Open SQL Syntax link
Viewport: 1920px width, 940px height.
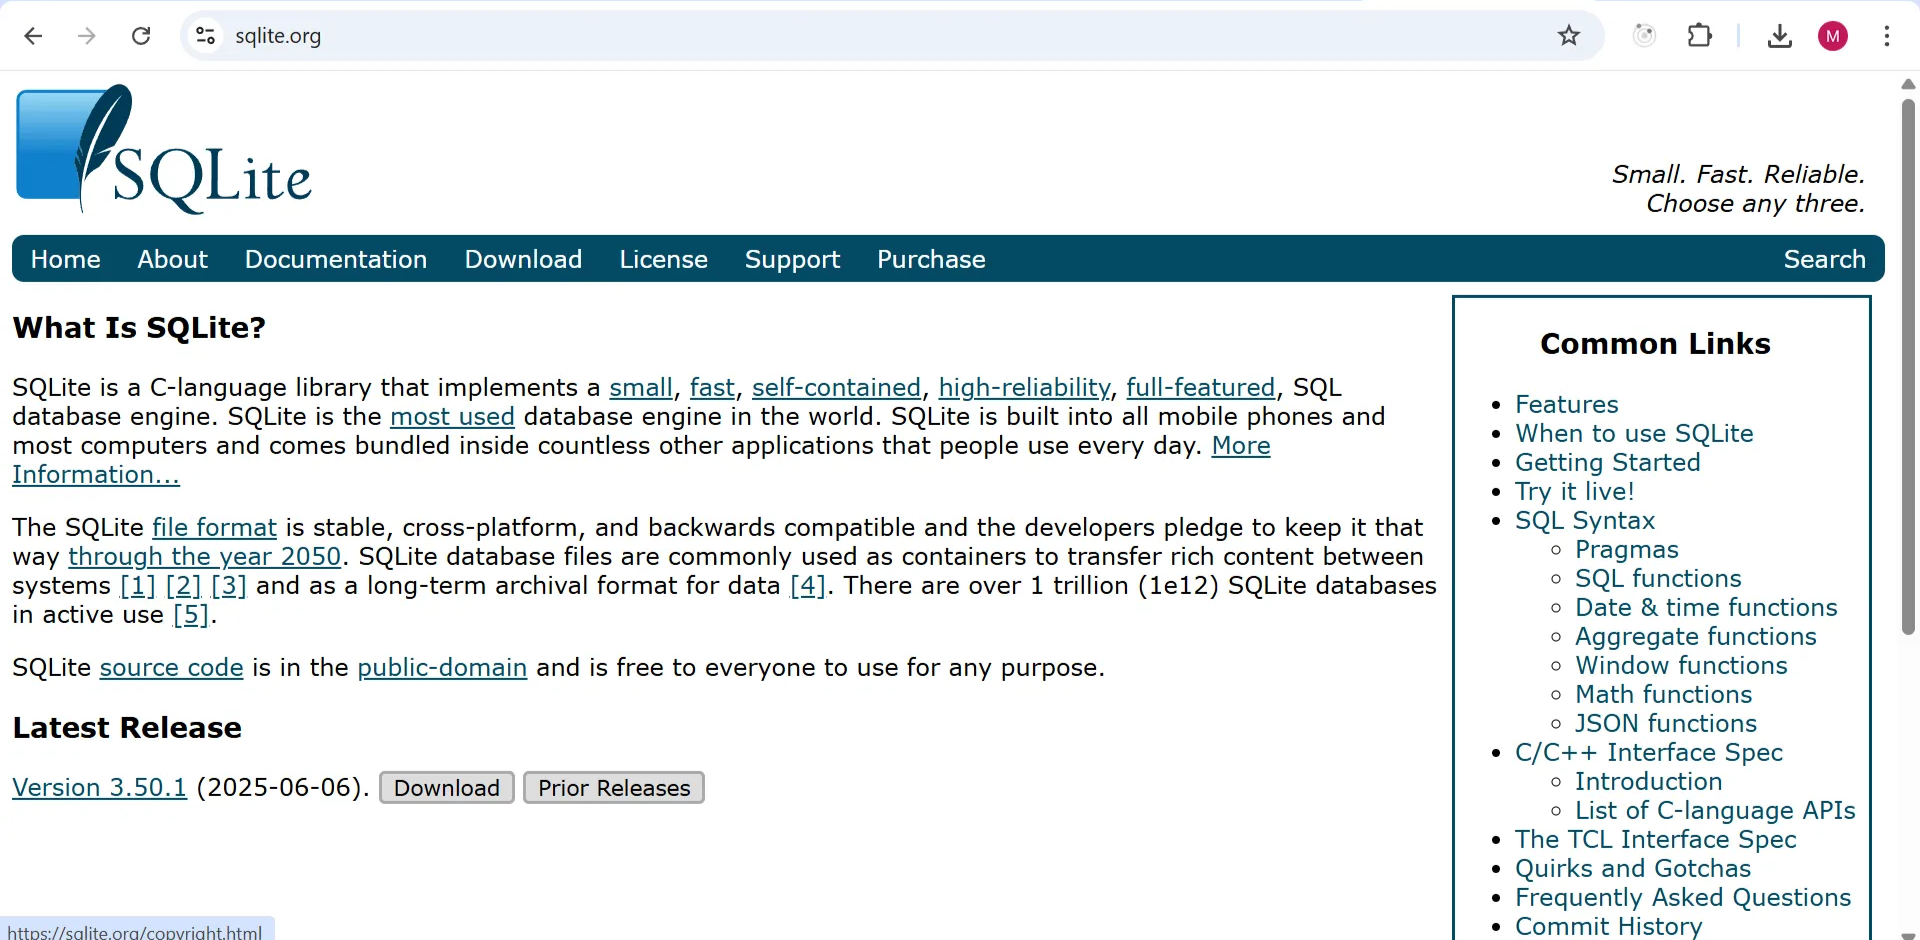(x=1585, y=520)
